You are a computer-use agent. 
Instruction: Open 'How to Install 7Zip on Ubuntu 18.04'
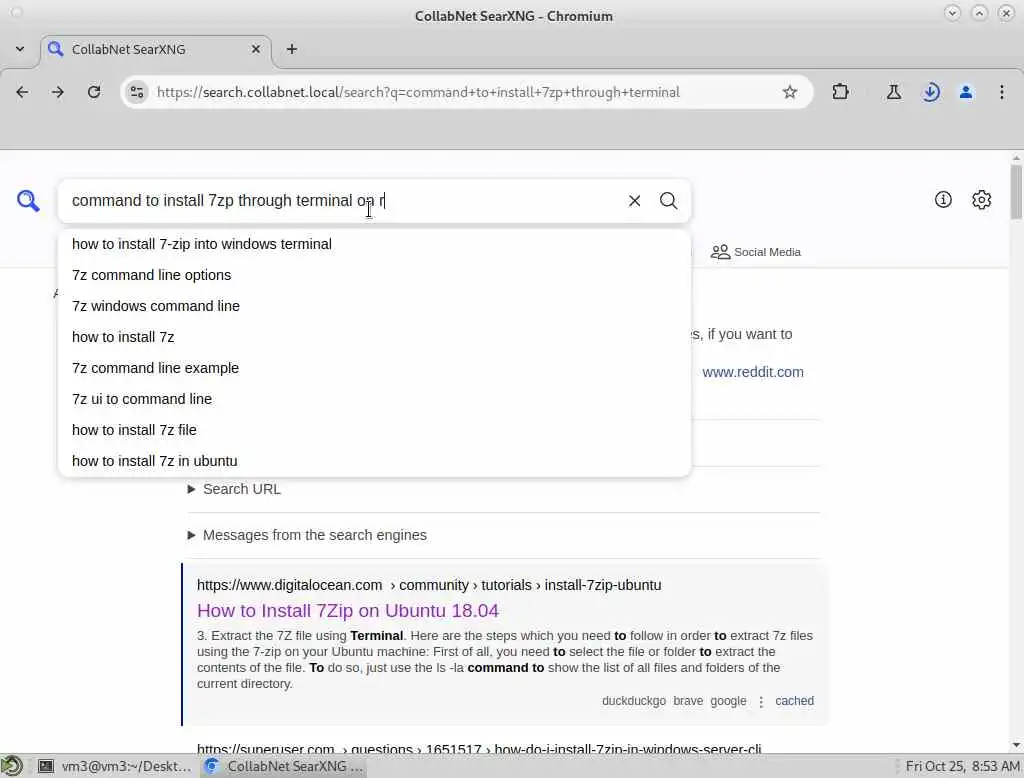347,611
